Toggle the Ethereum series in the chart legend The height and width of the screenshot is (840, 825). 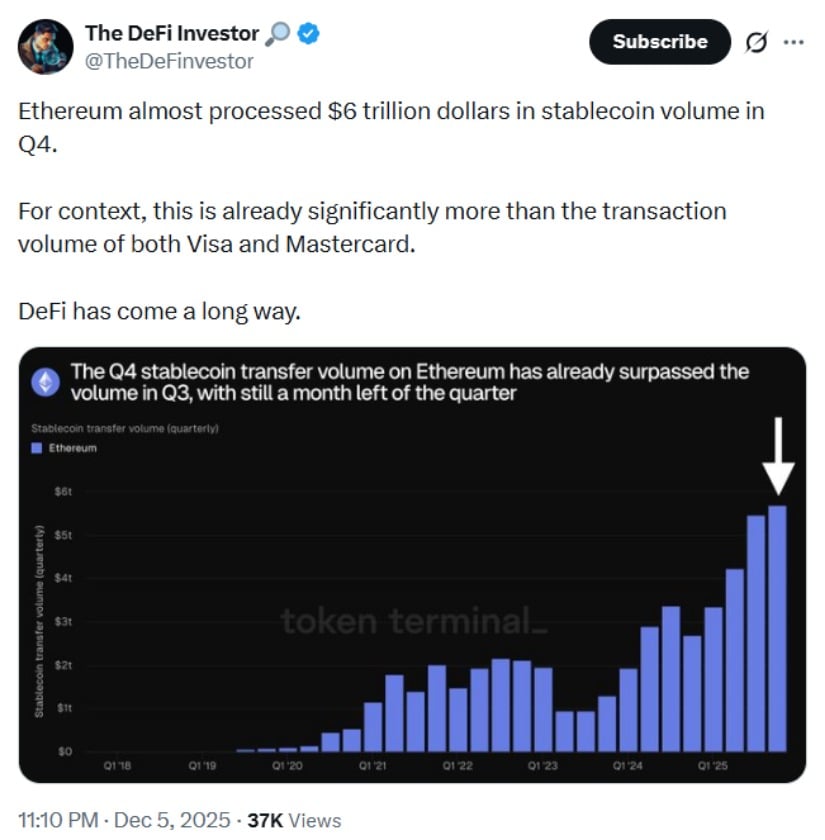click(55, 450)
